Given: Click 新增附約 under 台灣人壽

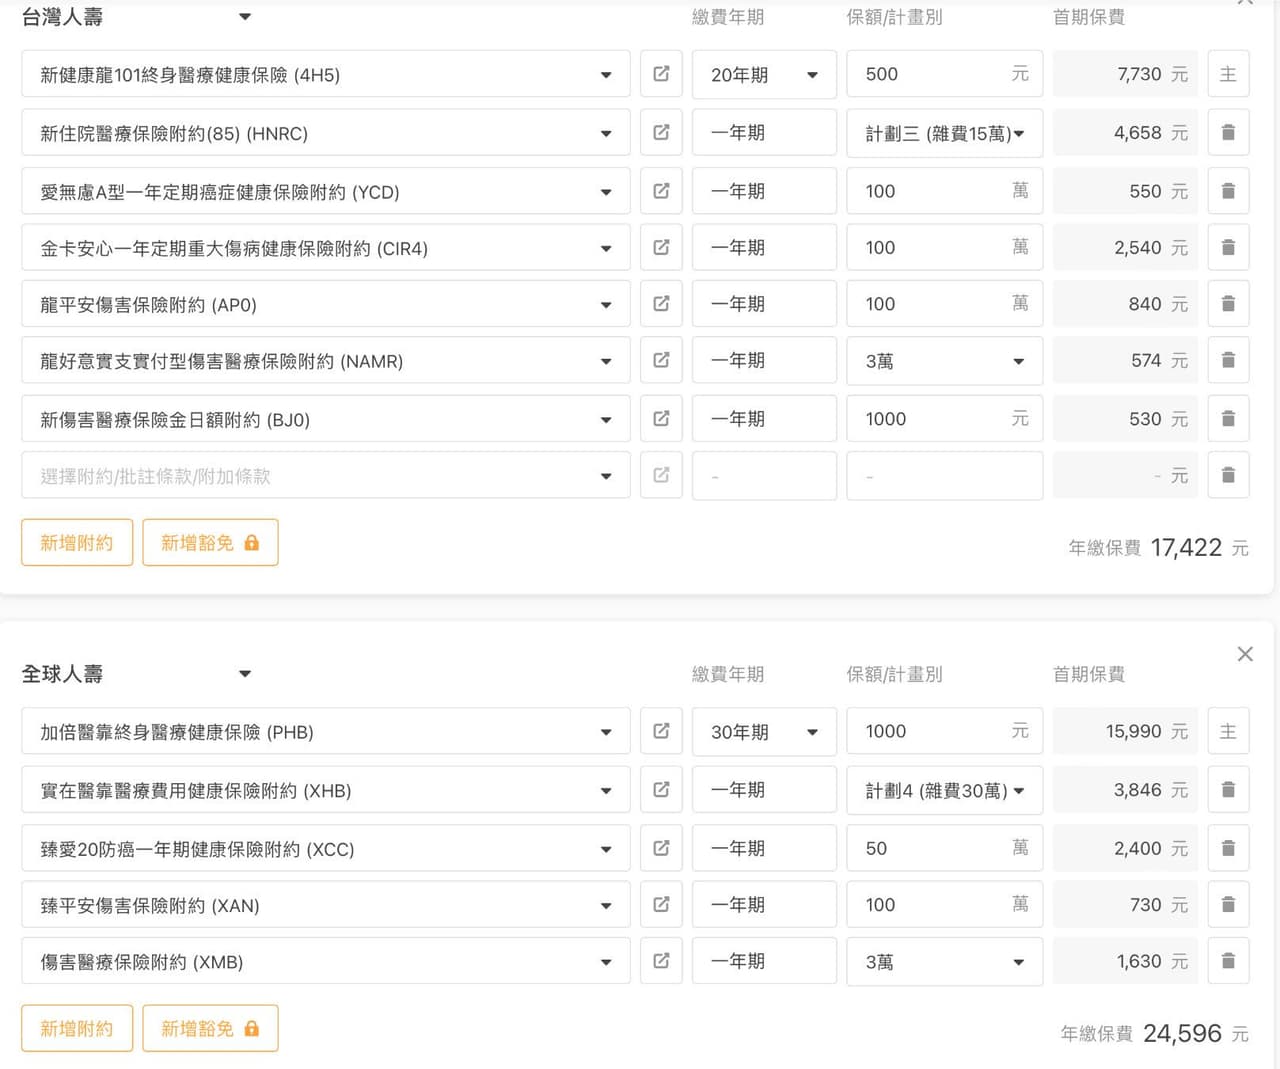Looking at the screenshot, I should point(77,542).
